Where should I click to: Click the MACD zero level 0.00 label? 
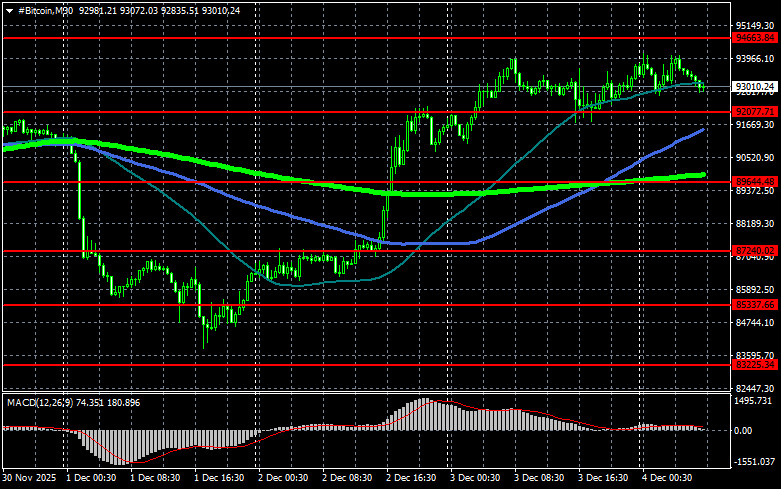[x=745, y=431]
